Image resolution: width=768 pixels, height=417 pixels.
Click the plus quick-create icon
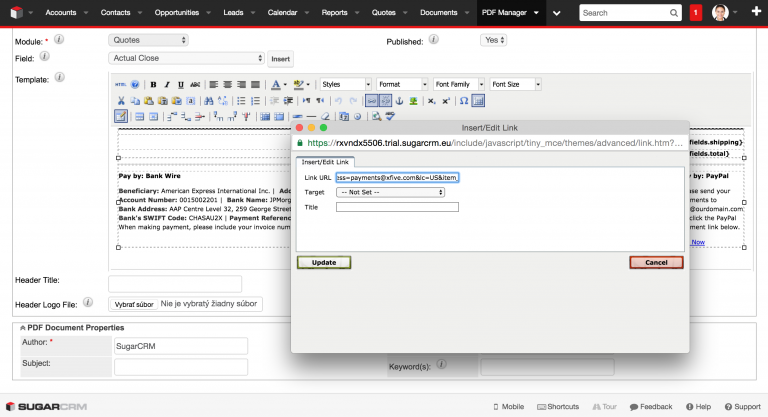point(756,12)
